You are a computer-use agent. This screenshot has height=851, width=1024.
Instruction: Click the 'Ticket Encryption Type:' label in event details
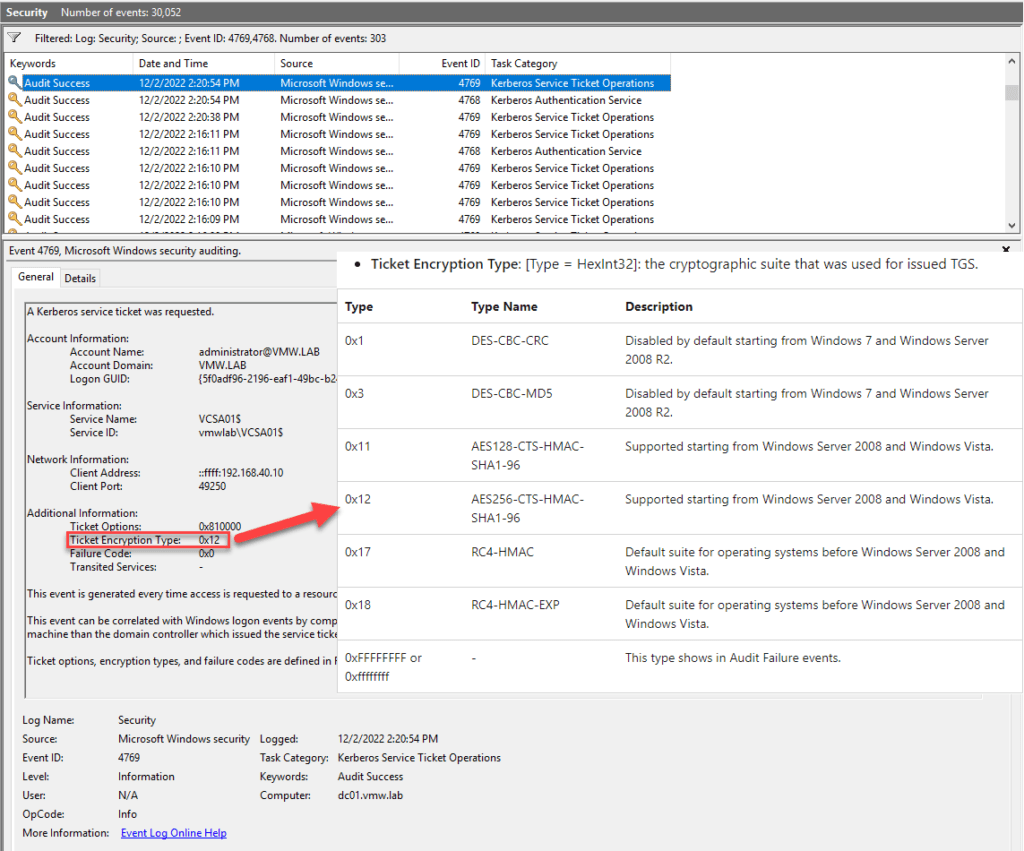click(125, 539)
